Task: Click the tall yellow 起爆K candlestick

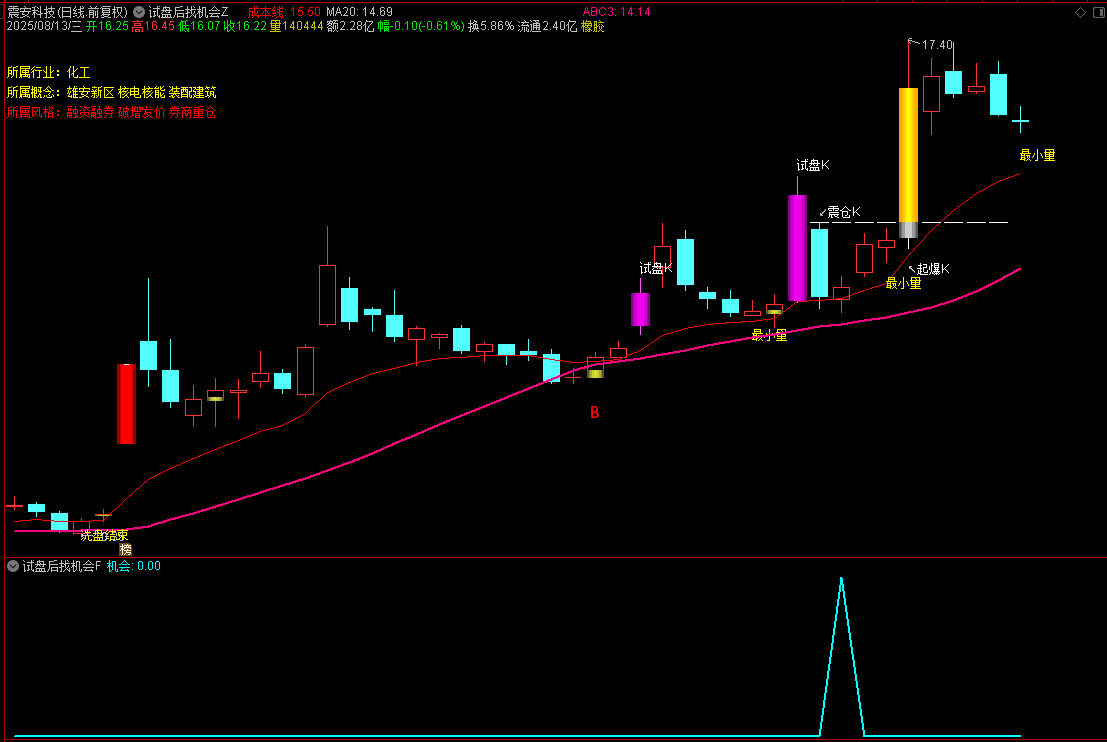Action: pyautogui.click(x=908, y=155)
